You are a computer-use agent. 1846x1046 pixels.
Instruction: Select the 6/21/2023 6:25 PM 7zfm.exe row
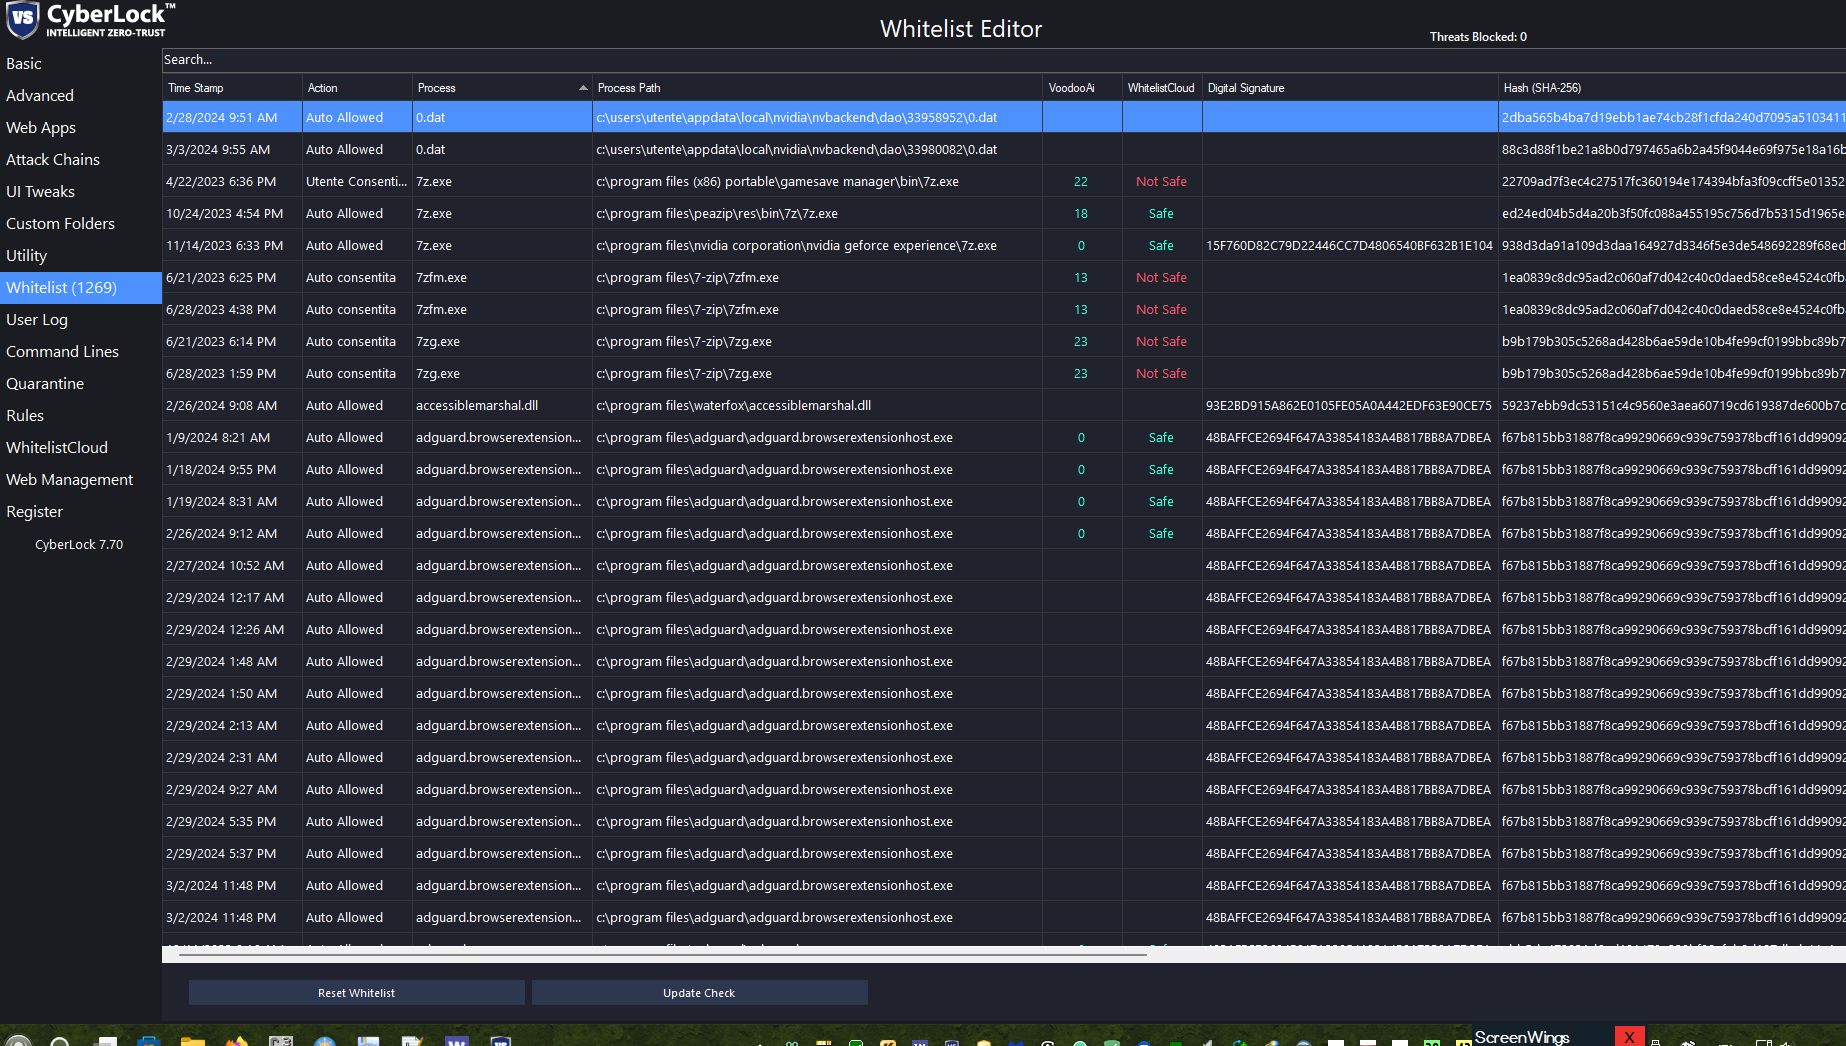(1004, 277)
